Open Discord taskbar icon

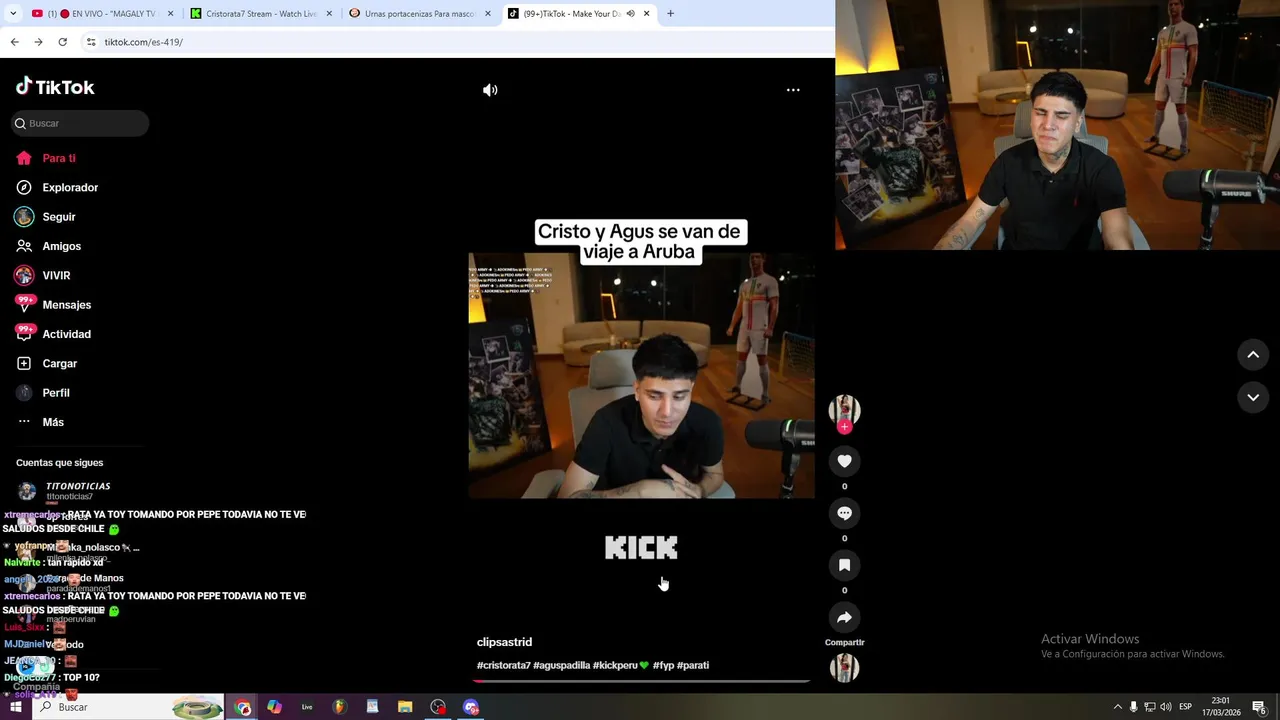tap(471, 707)
